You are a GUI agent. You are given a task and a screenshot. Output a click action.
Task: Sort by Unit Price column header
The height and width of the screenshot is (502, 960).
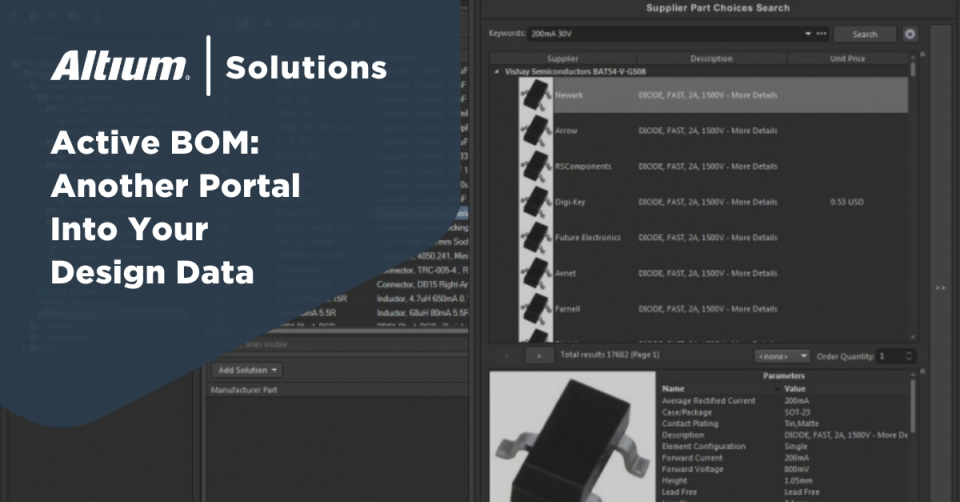[x=848, y=59]
